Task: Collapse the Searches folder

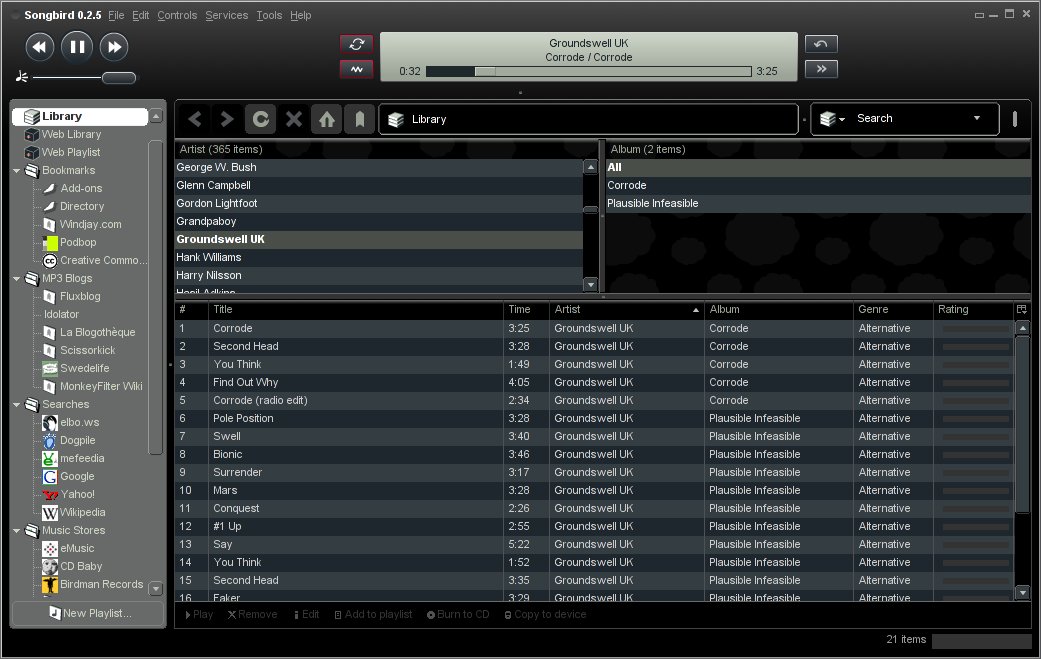Action: [17, 404]
